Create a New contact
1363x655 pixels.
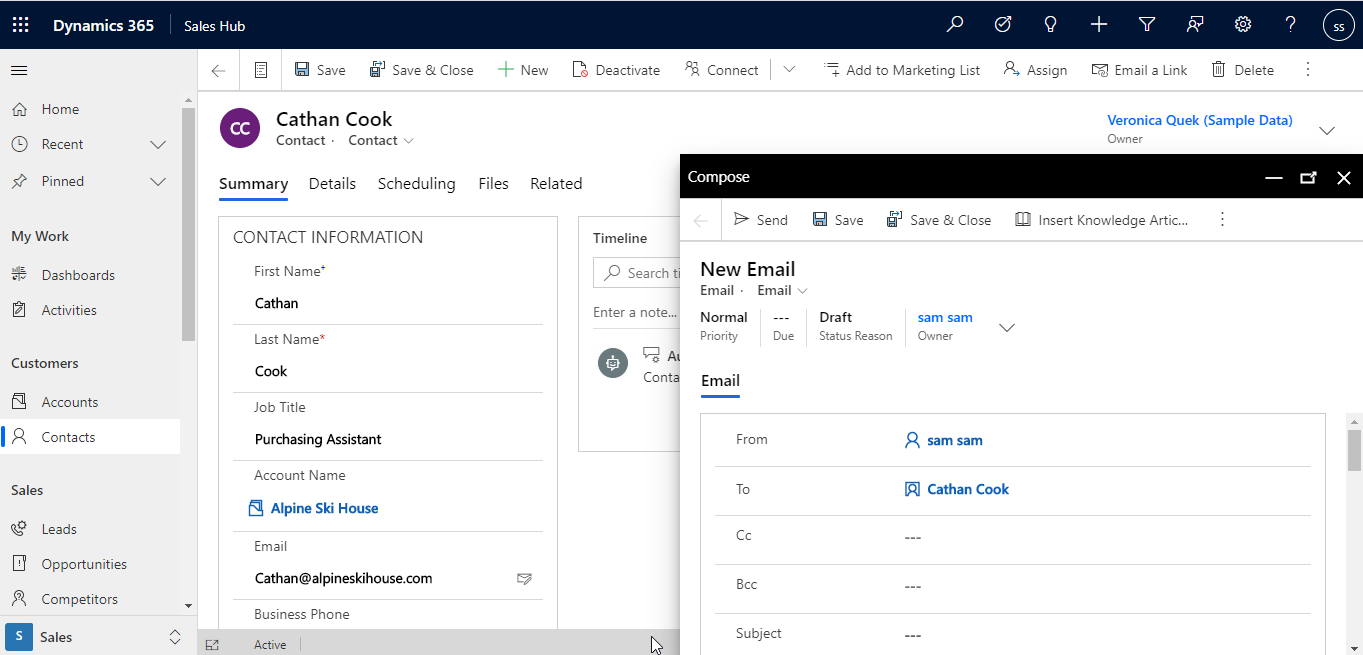523,70
